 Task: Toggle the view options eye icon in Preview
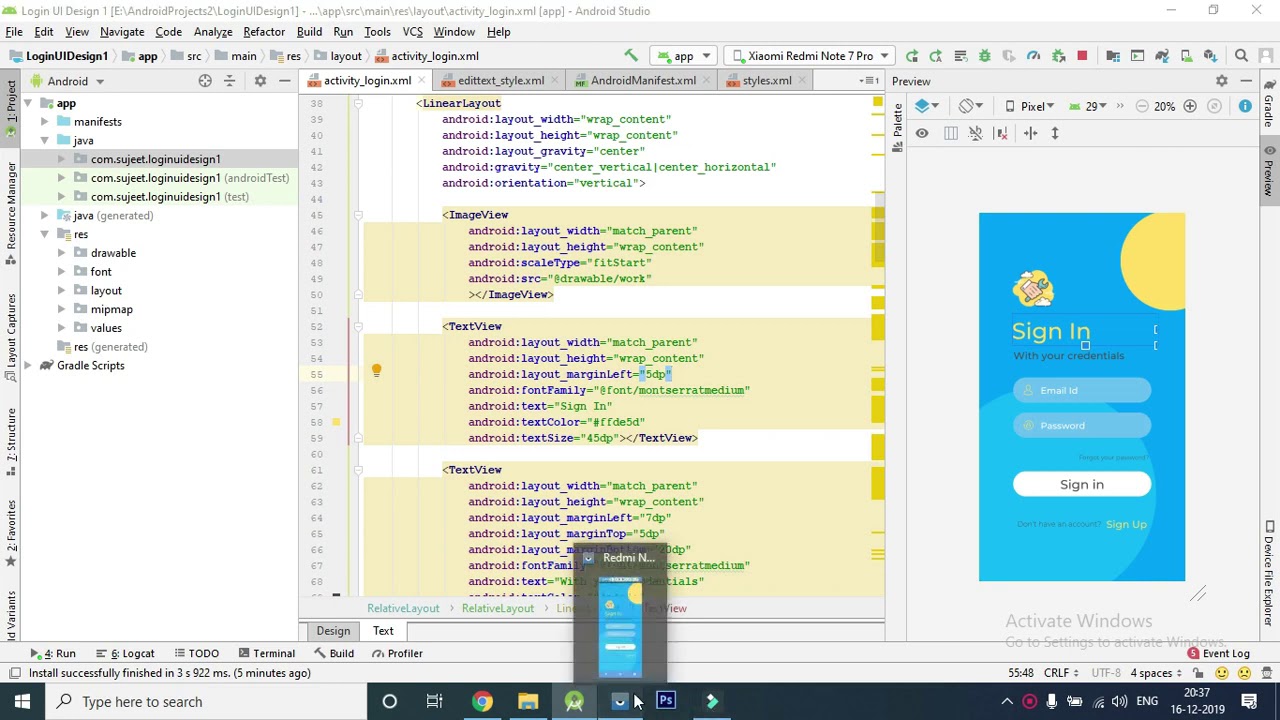click(x=922, y=133)
